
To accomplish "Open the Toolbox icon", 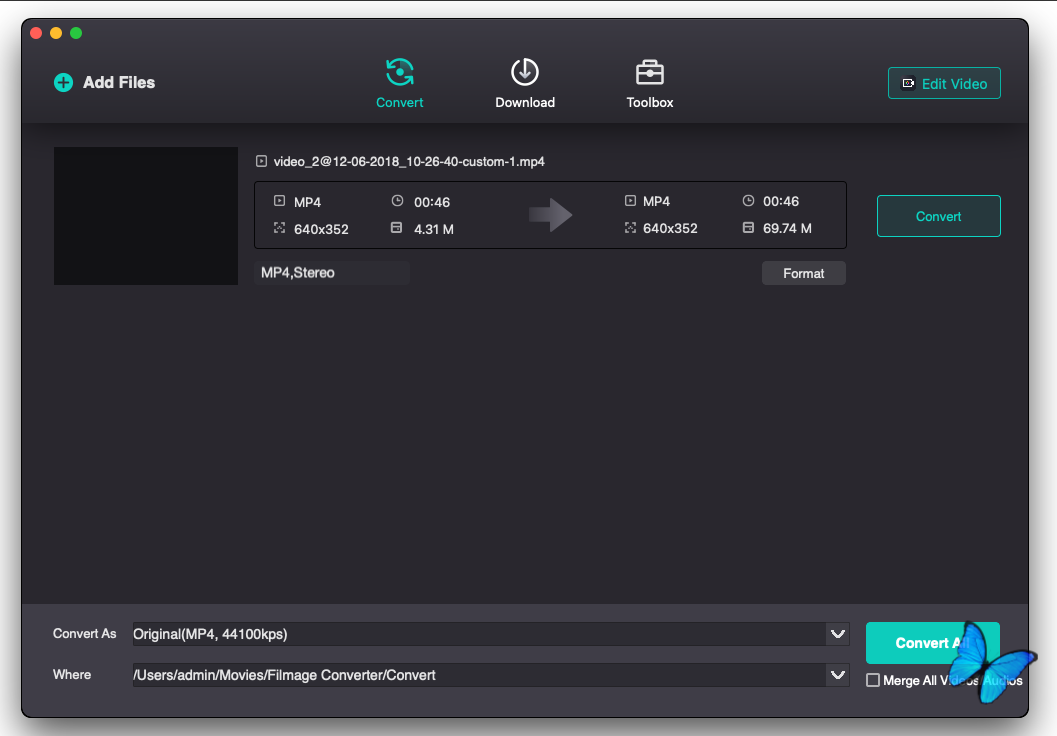I will click(650, 73).
